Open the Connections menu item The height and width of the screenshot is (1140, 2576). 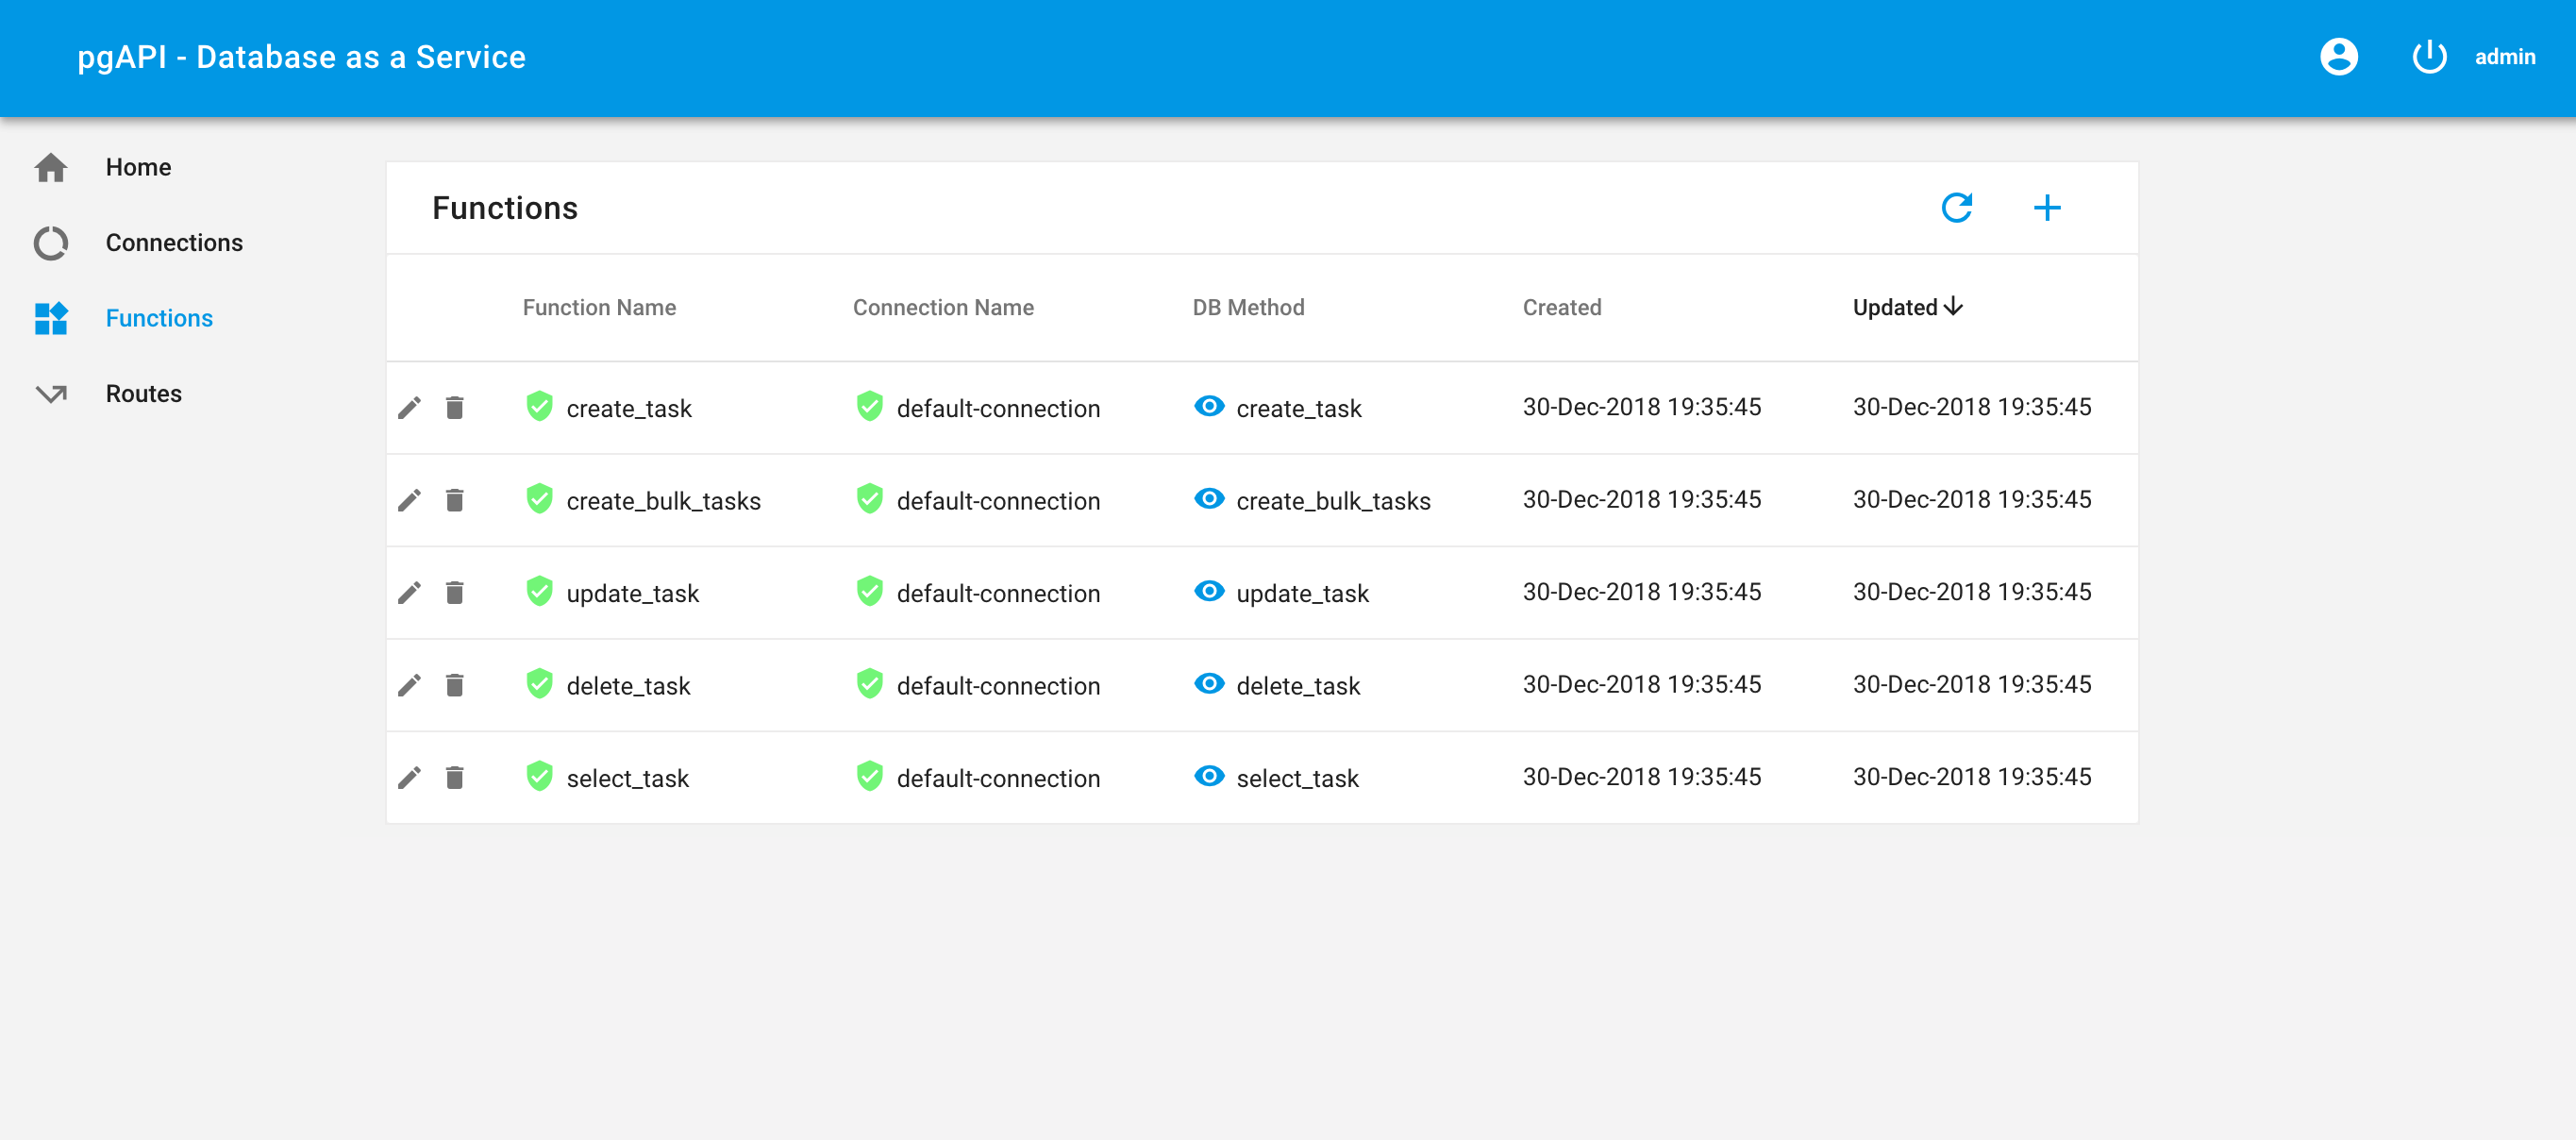coord(174,243)
